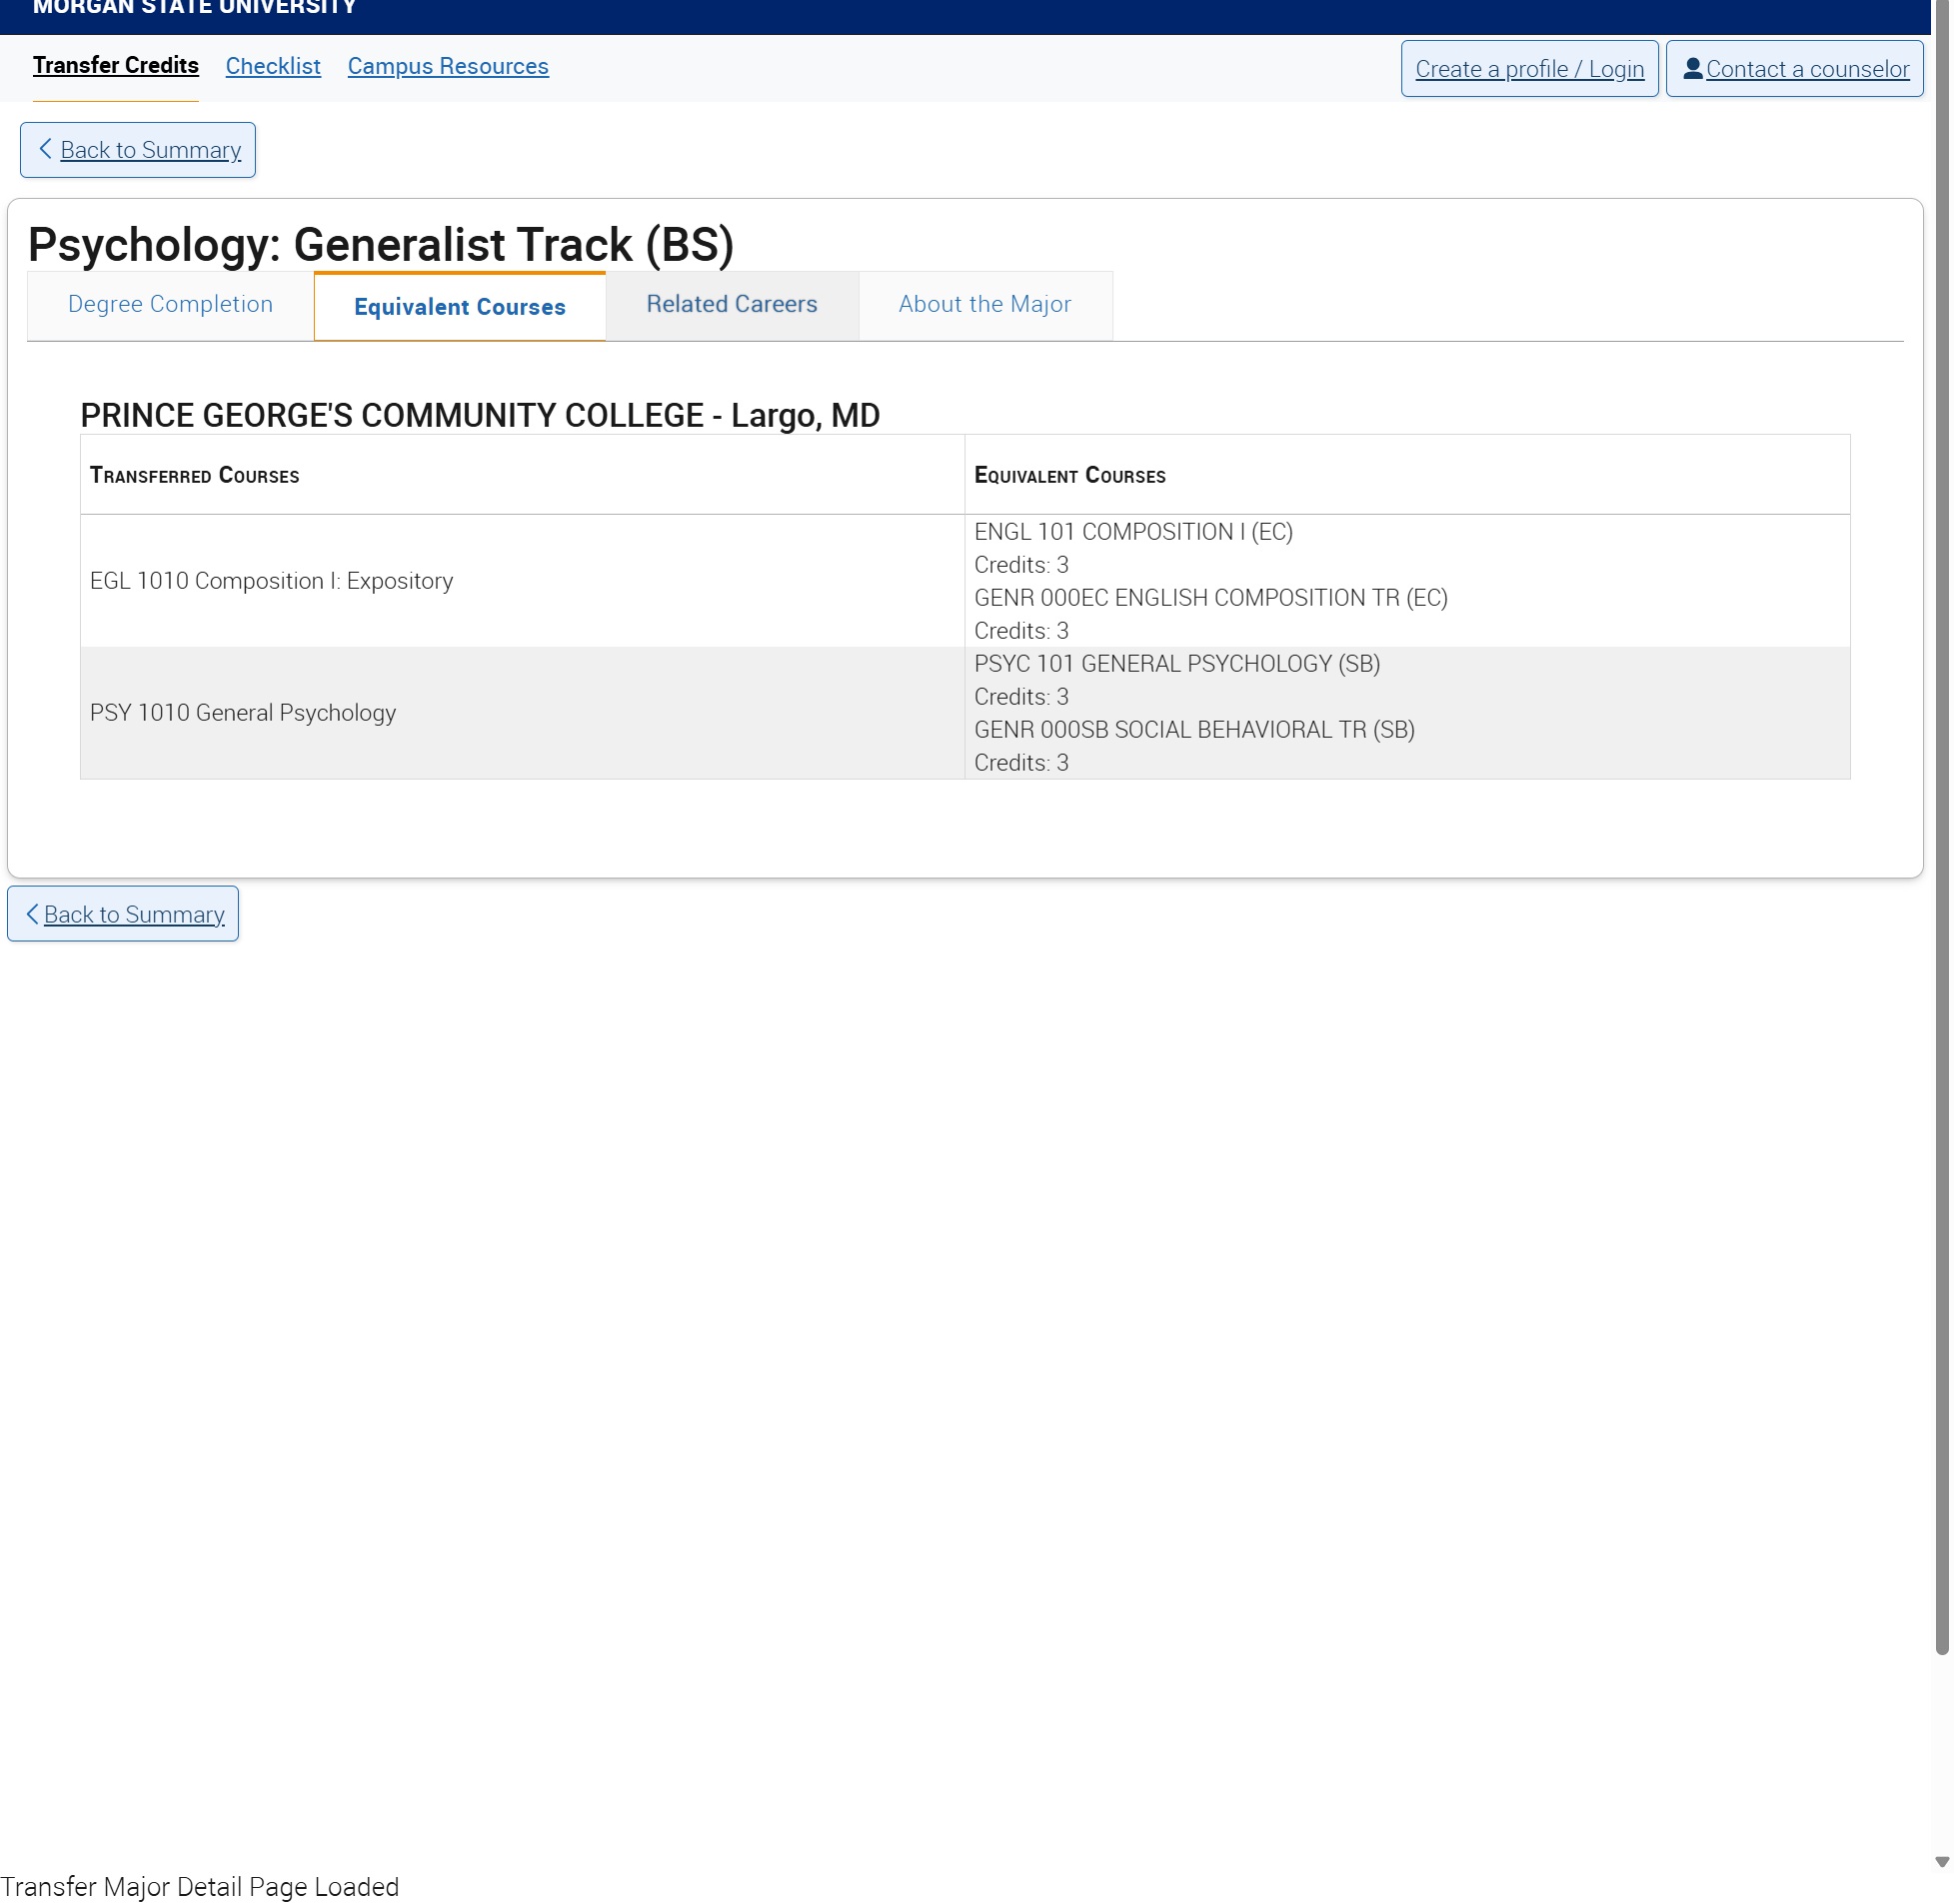Viewport: 1954px width, 1904px height.
Task: Click the chevron in top Back to Summary
Action: [x=45, y=149]
